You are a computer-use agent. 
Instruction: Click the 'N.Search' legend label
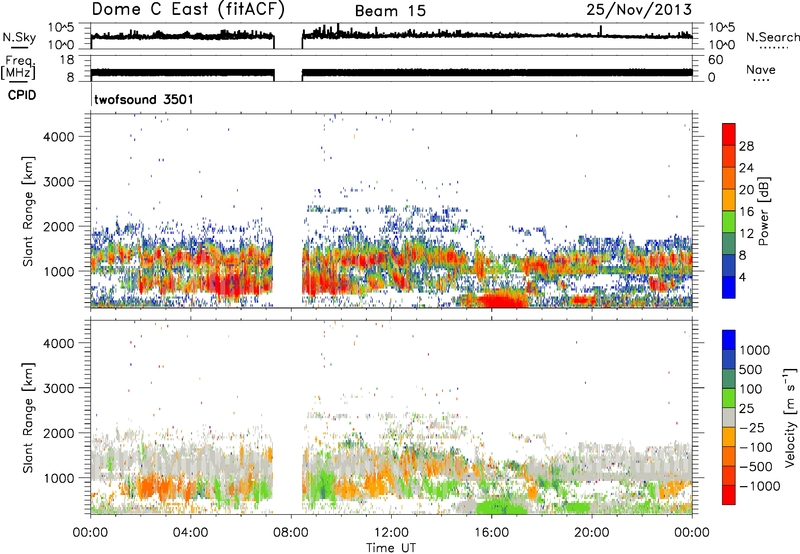772,37
